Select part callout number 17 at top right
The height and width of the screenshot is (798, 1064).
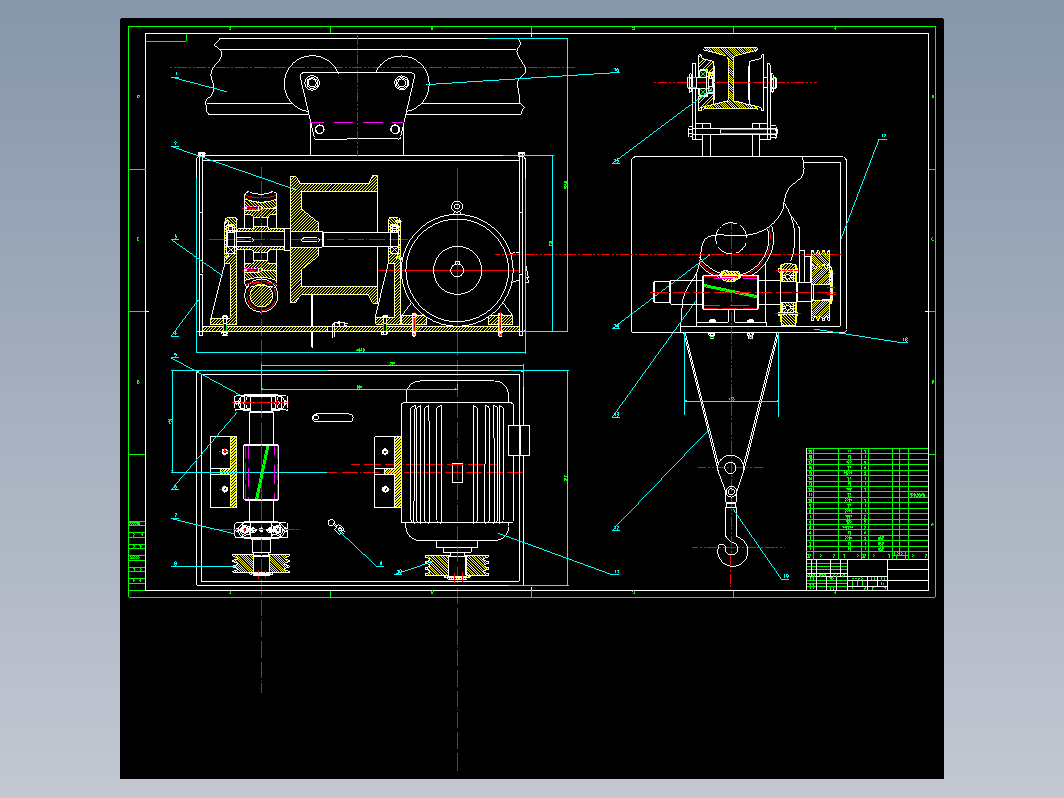point(884,136)
